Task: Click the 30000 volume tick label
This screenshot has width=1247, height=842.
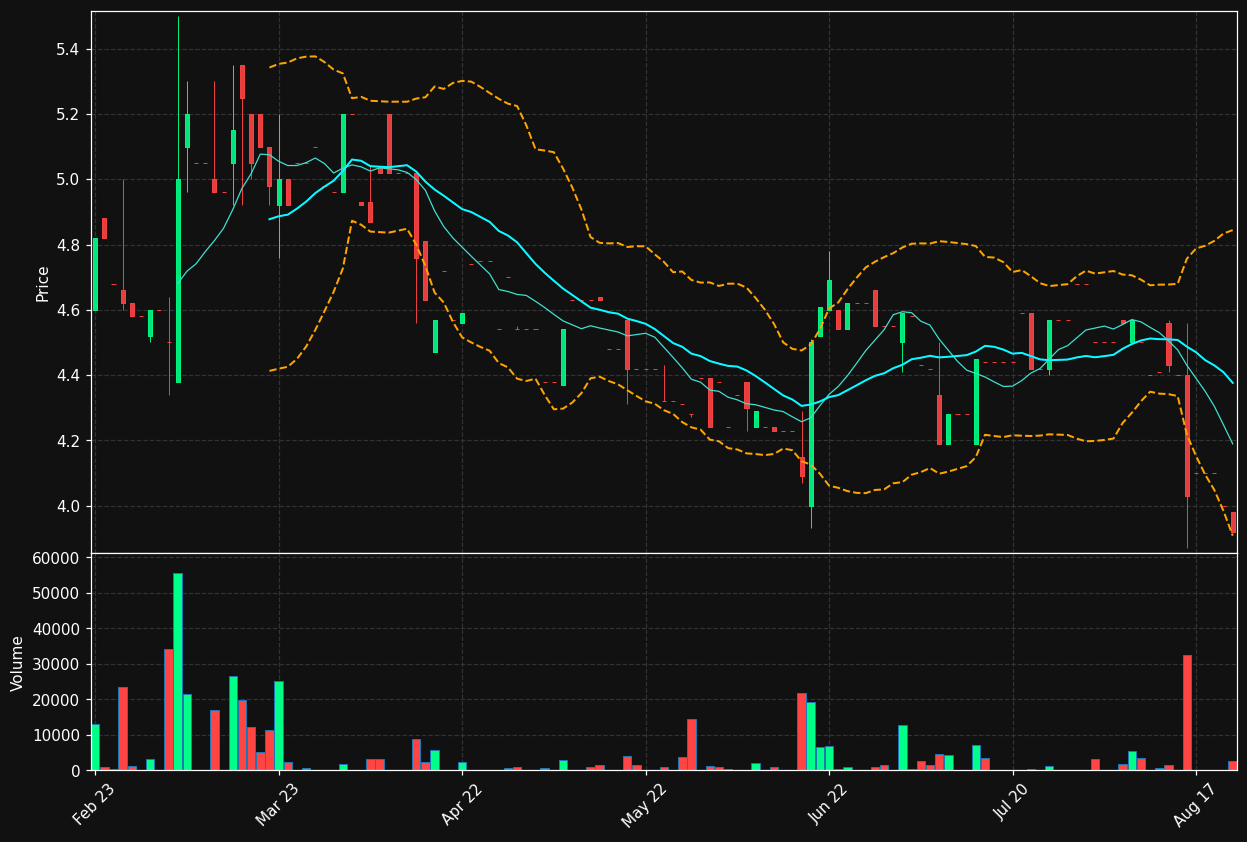Action: pyautogui.click(x=58, y=665)
